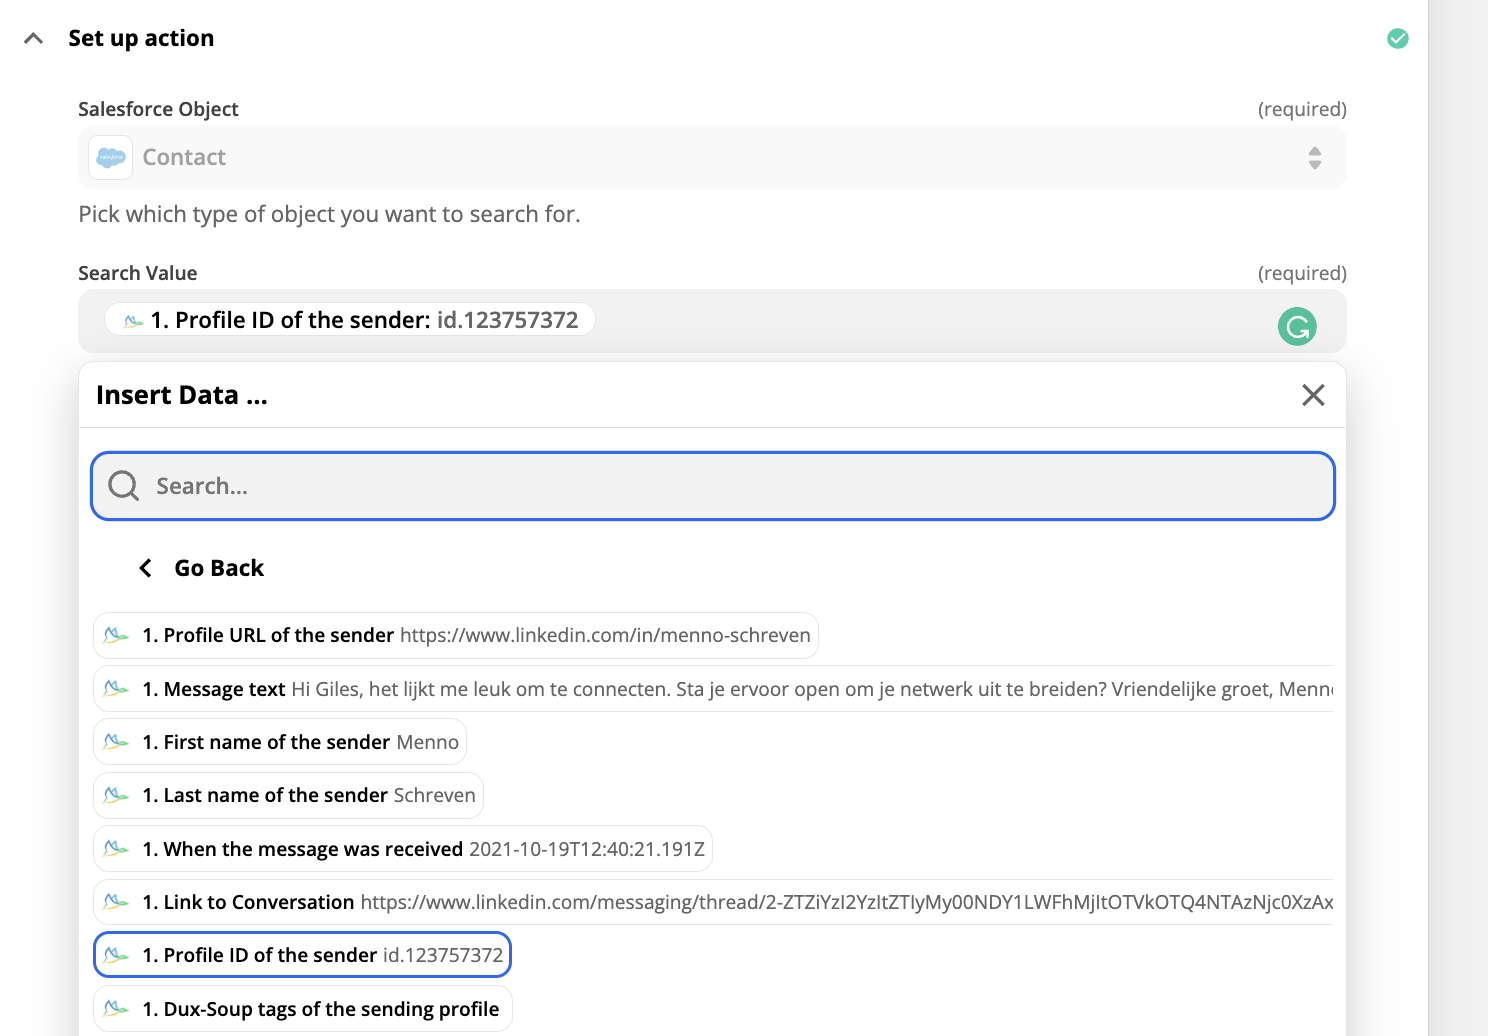Image resolution: width=1488 pixels, height=1036 pixels.
Task: Click the Salesforce Object label
Action: (x=158, y=109)
